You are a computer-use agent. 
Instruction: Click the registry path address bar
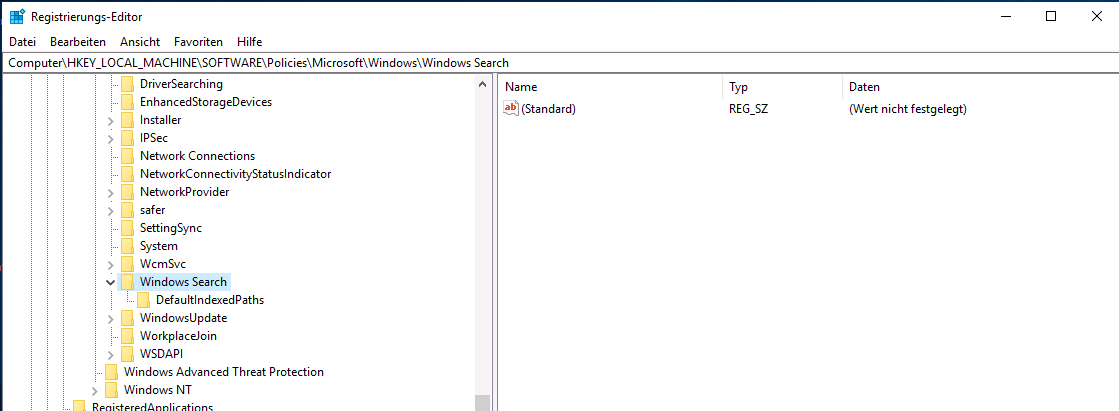(x=560, y=63)
